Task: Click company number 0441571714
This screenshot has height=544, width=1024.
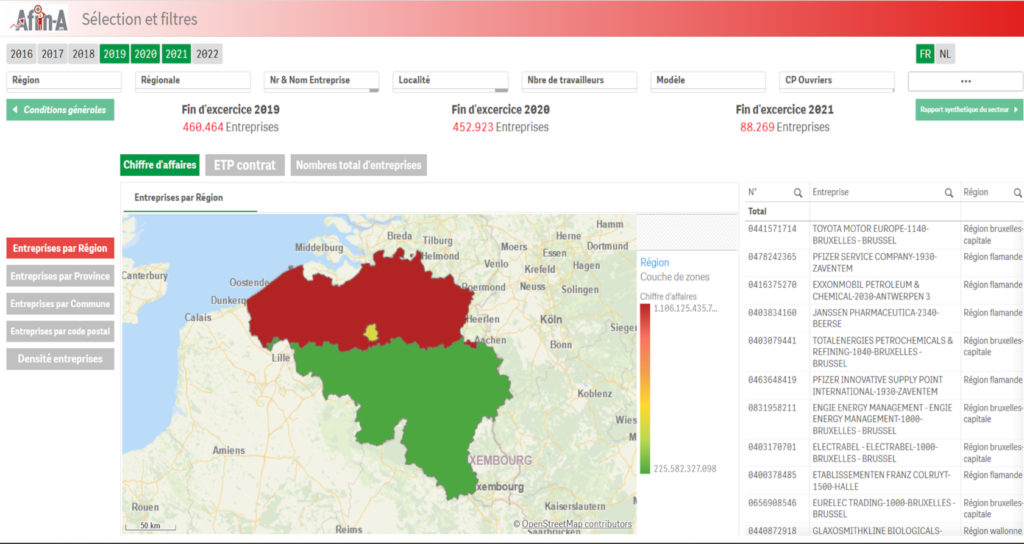Action: point(773,229)
